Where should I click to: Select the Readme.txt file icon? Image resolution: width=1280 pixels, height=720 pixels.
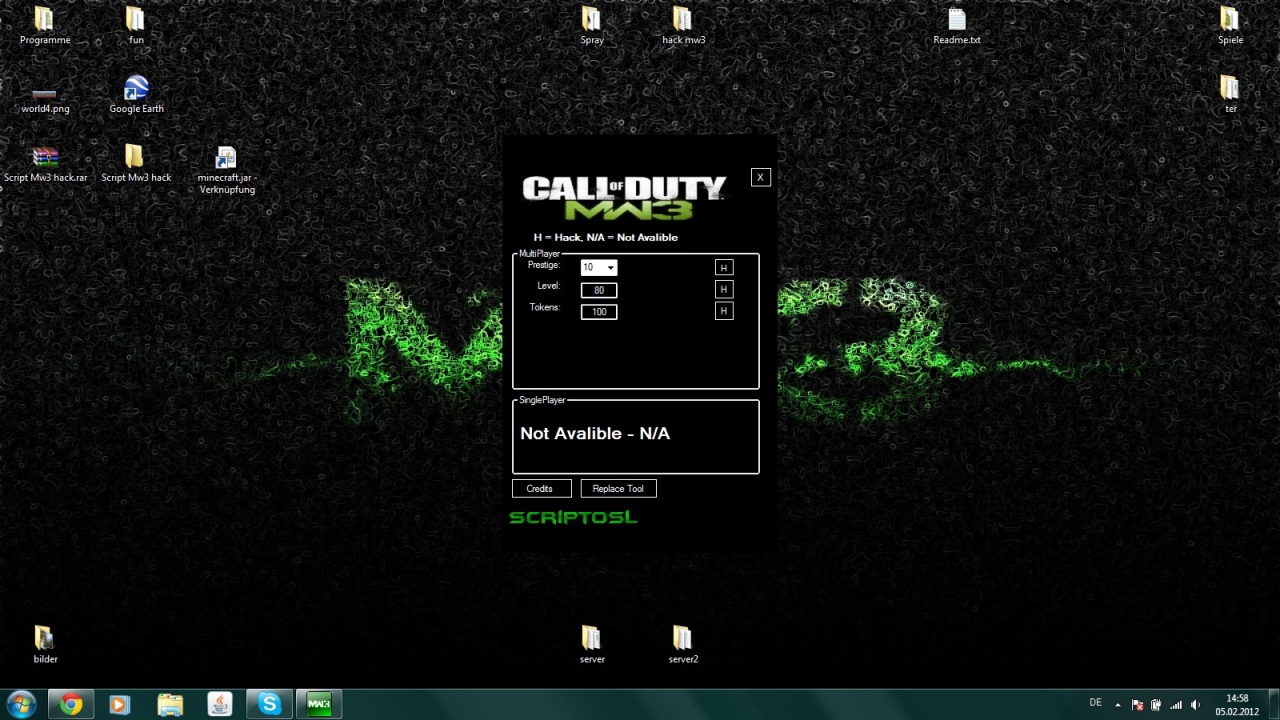pos(957,26)
